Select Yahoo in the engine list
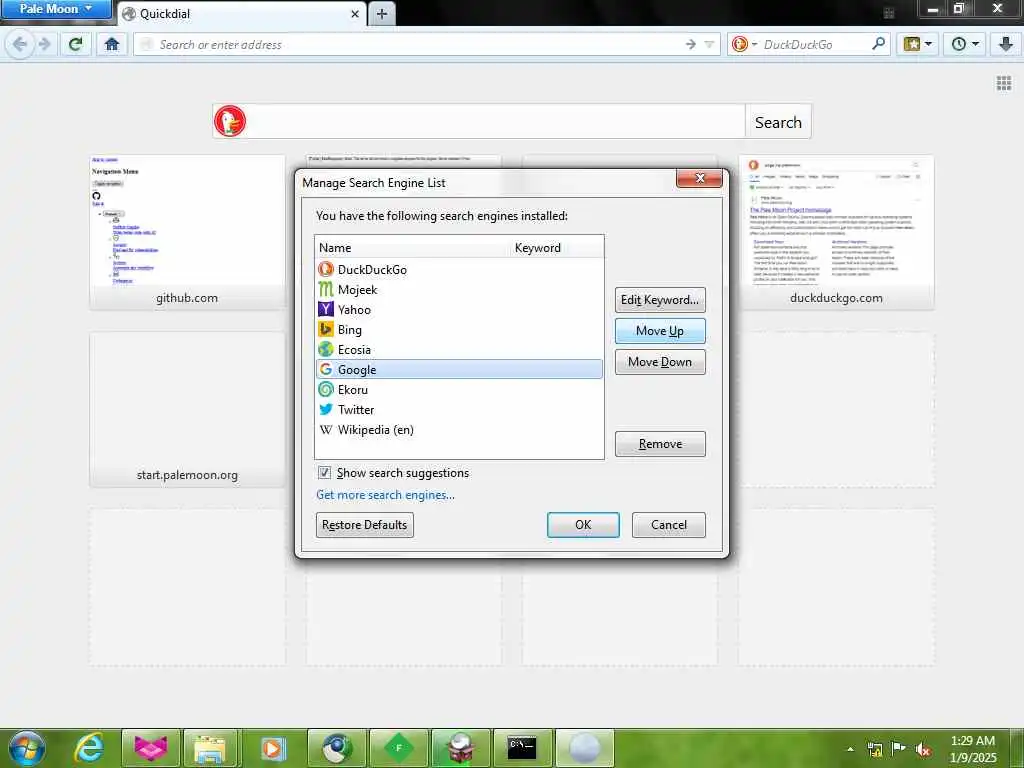 pyautogui.click(x=459, y=310)
